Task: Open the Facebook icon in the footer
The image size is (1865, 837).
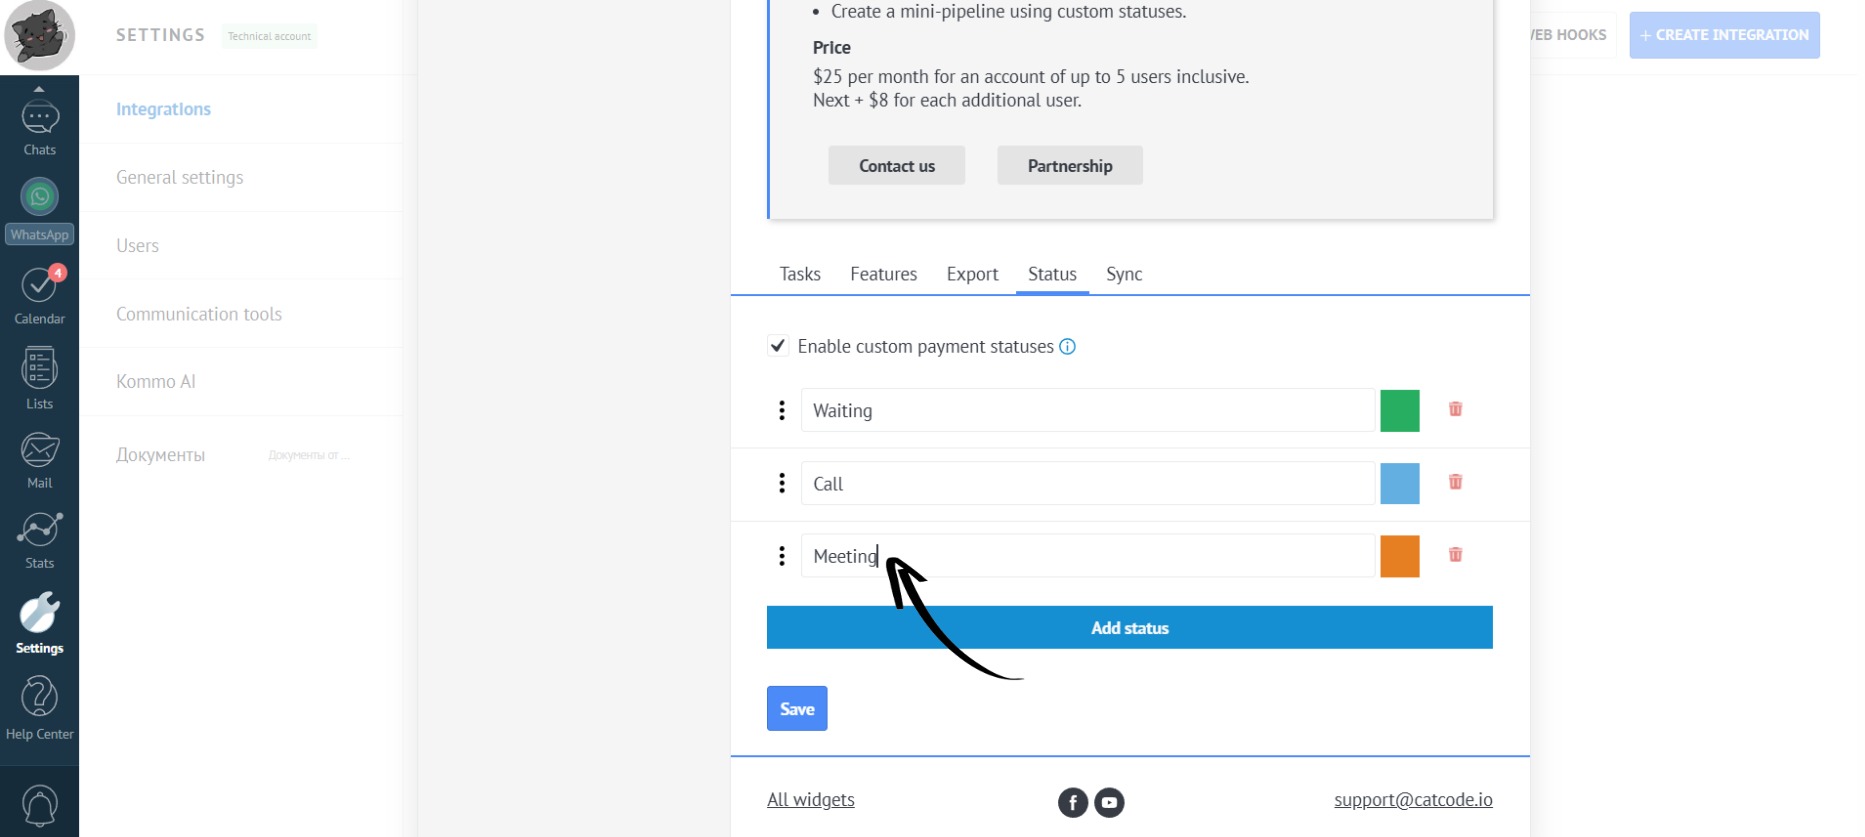Action: 1072,802
